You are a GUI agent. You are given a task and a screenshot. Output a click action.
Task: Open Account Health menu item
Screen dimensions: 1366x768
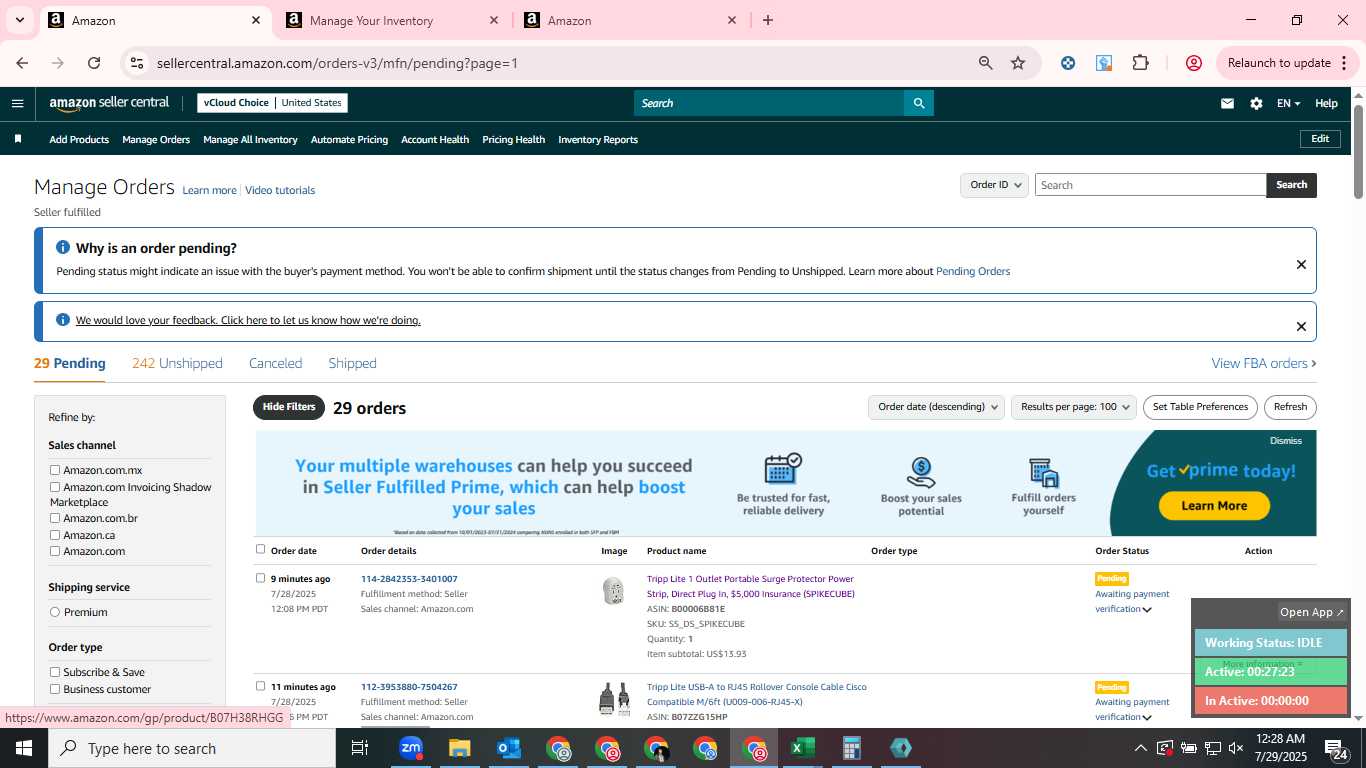435,139
